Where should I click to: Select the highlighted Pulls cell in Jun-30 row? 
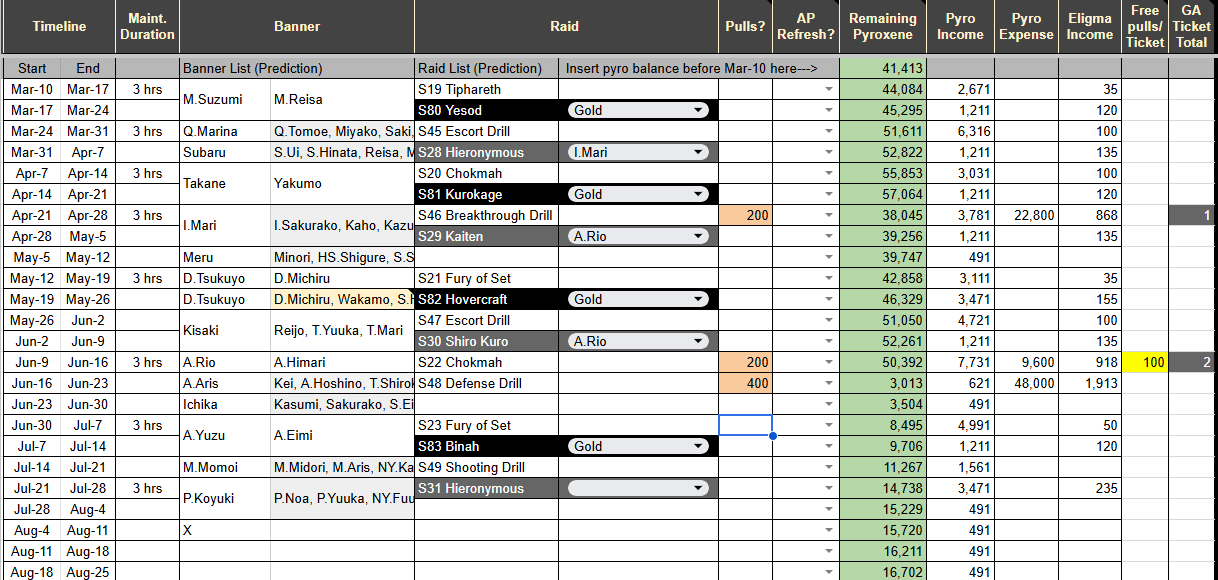pyautogui.click(x=745, y=425)
